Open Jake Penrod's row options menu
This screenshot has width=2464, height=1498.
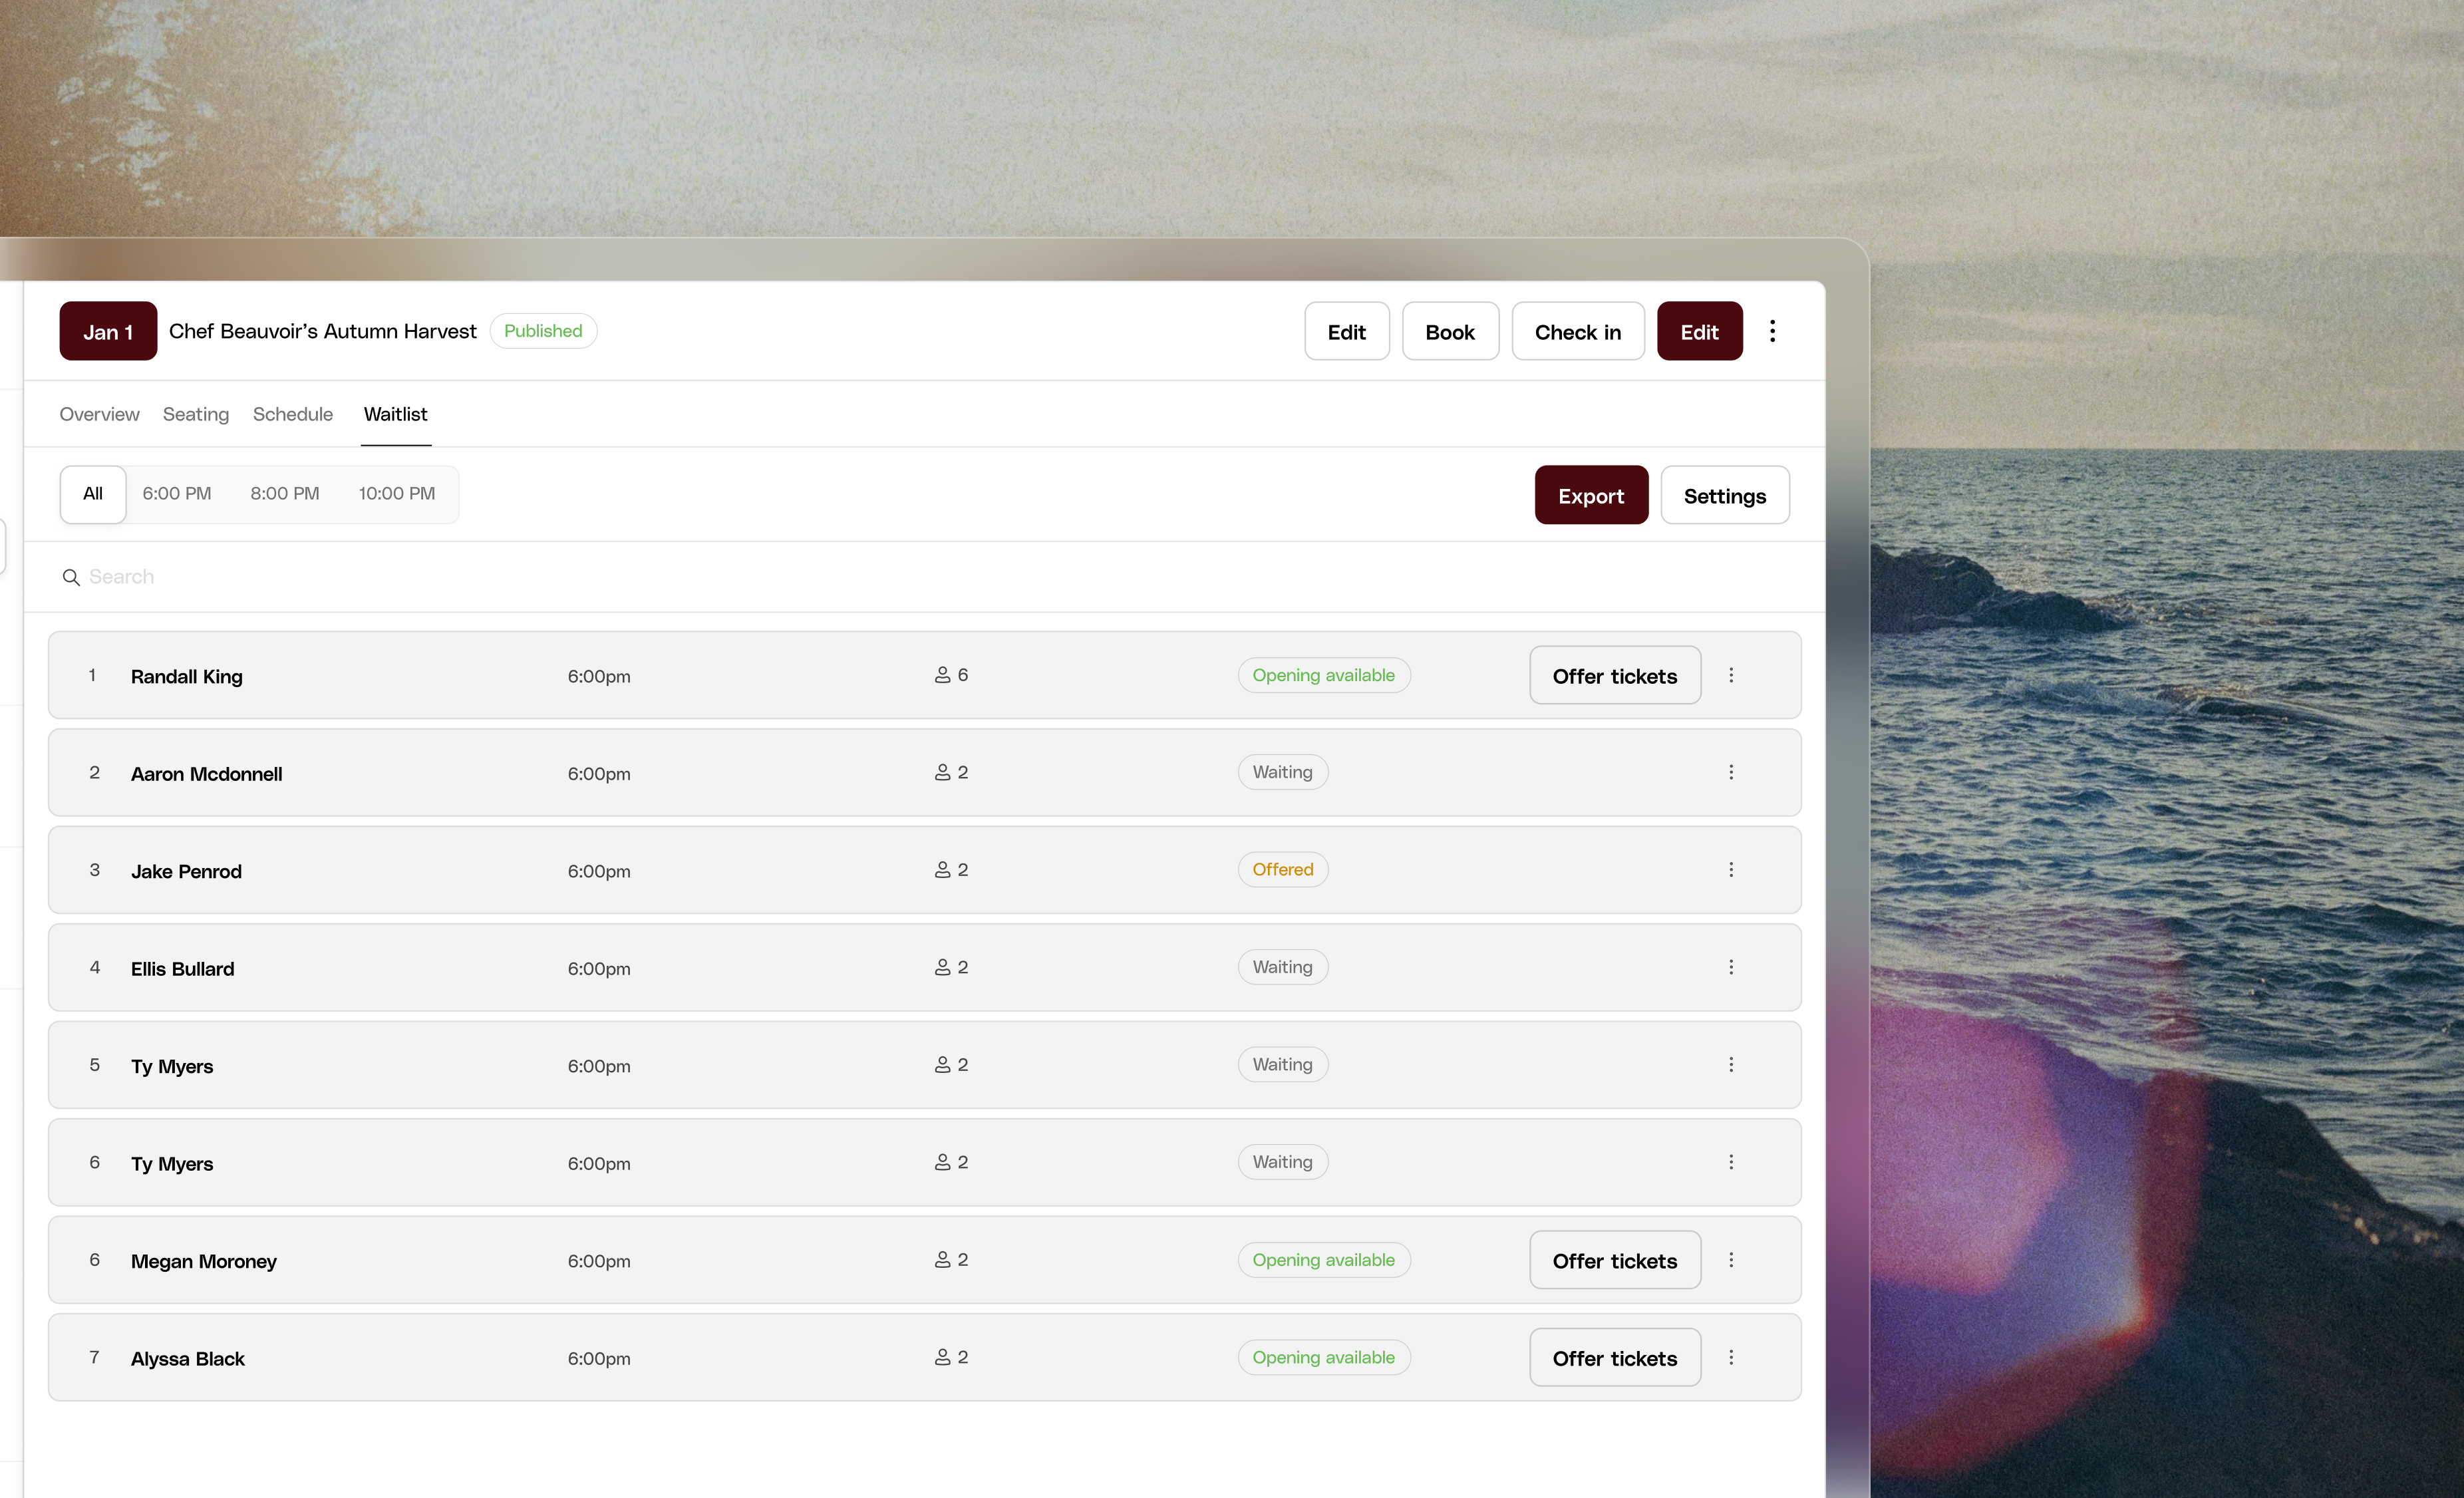click(x=1731, y=869)
